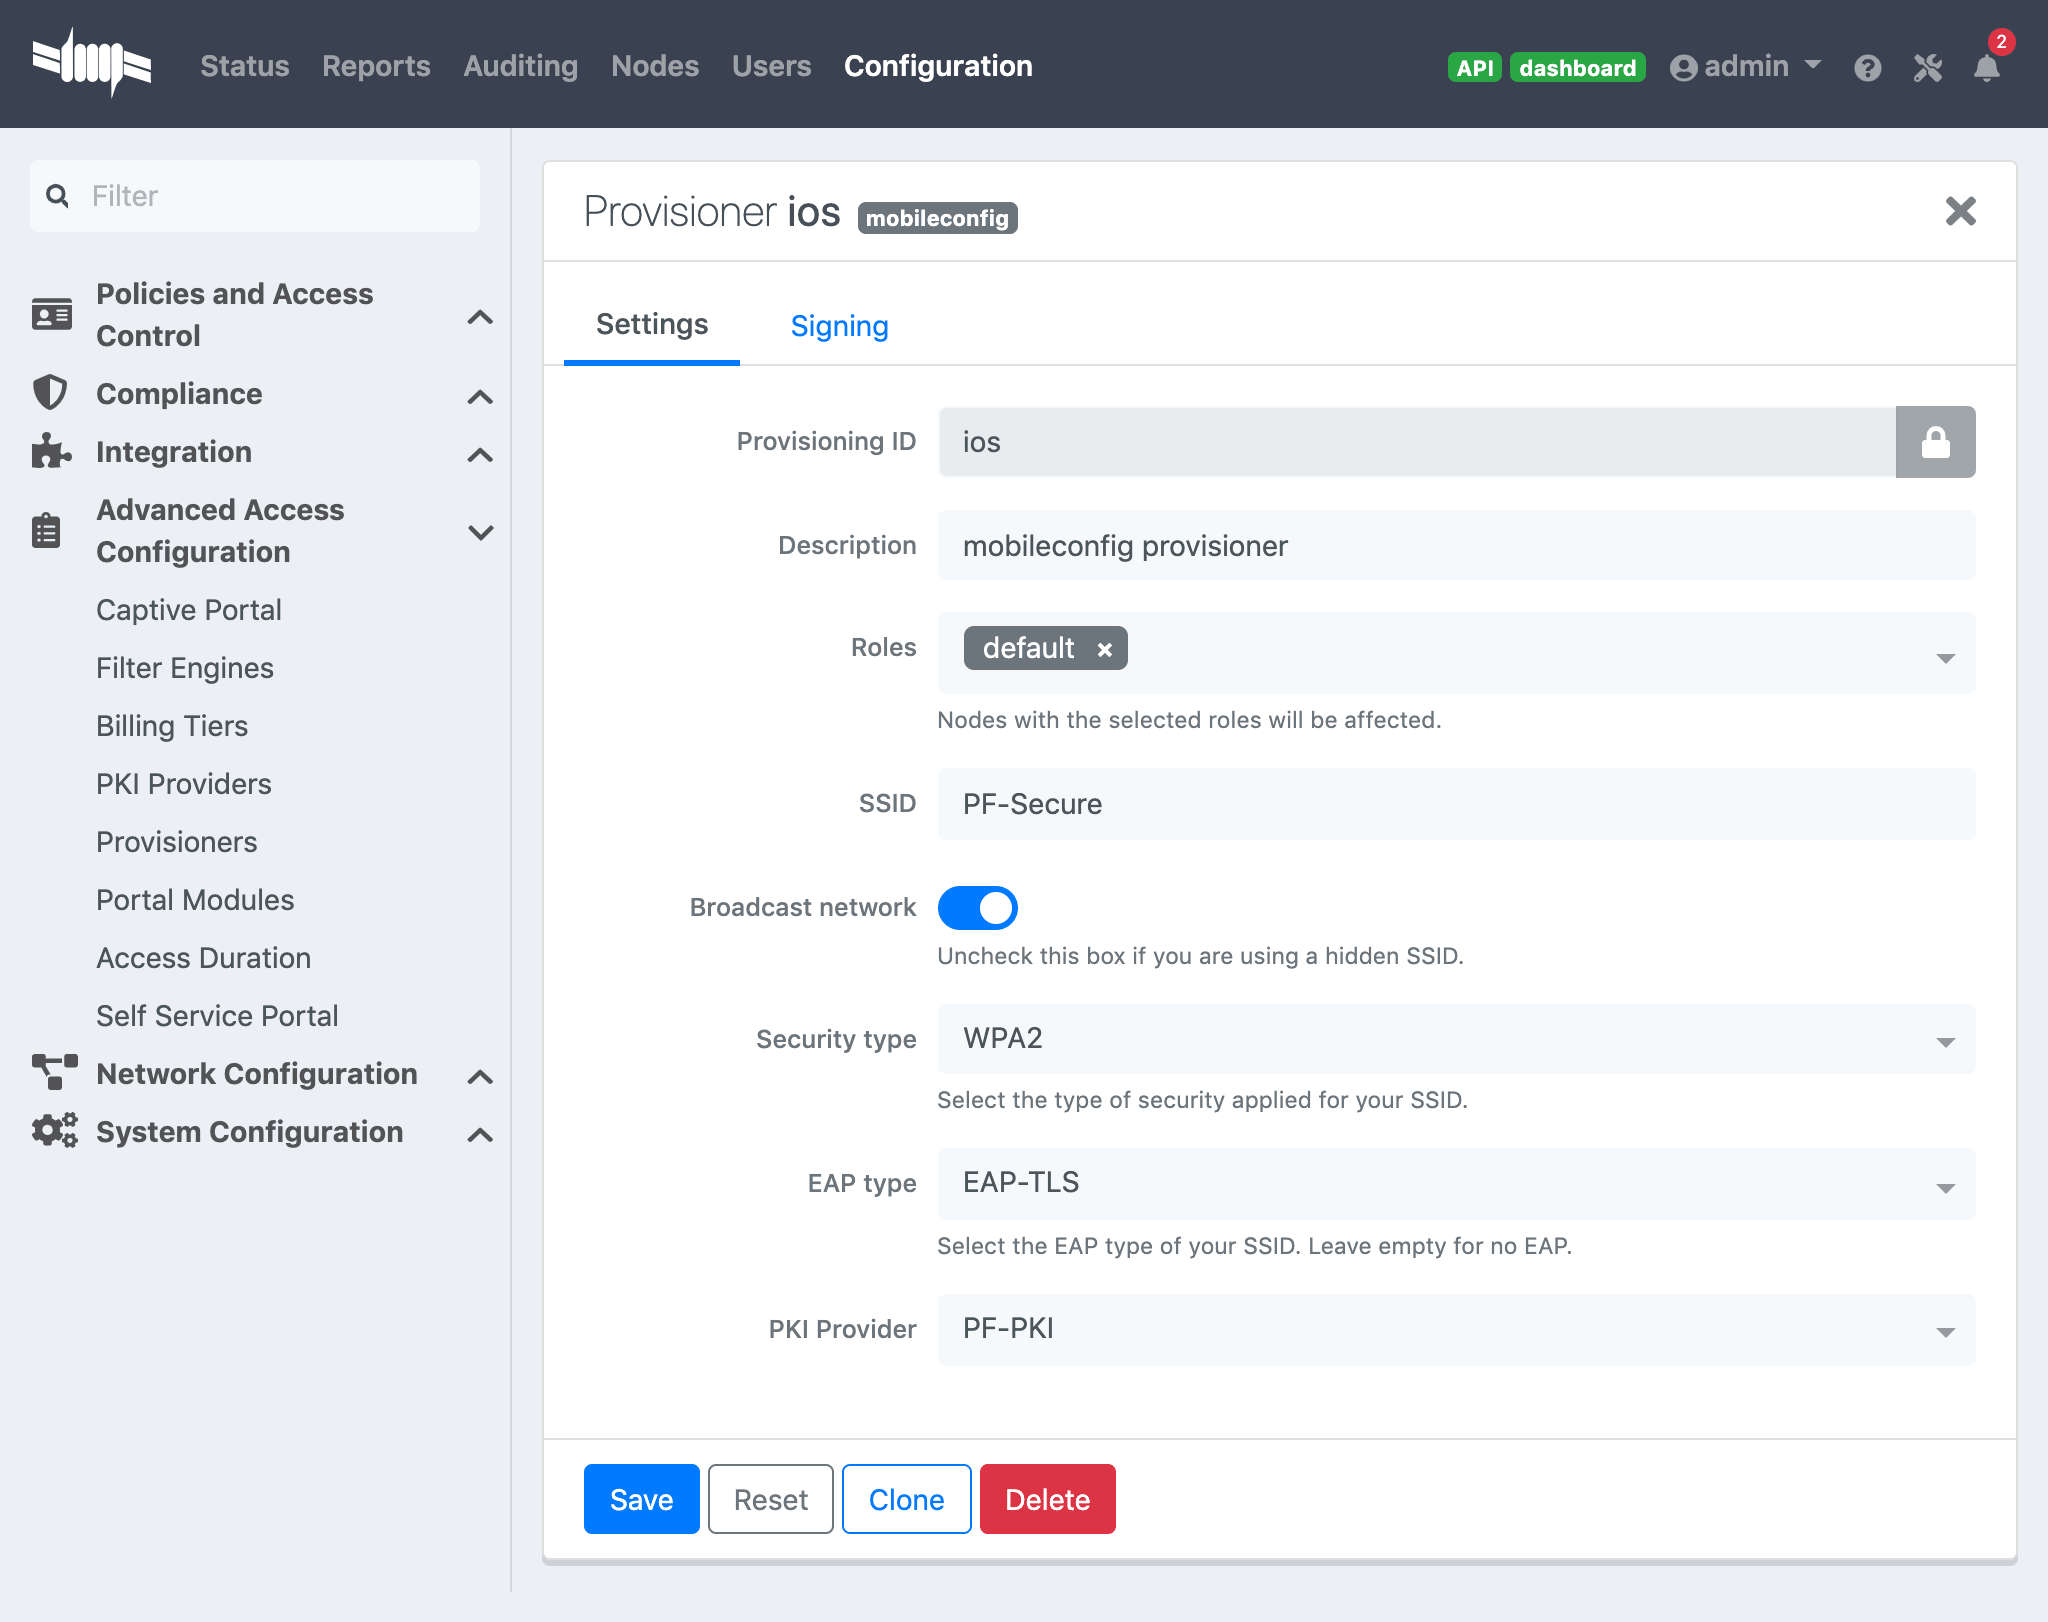This screenshot has height=1622, width=2048.
Task: Open PKI Providers in sidebar
Action: (184, 784)
